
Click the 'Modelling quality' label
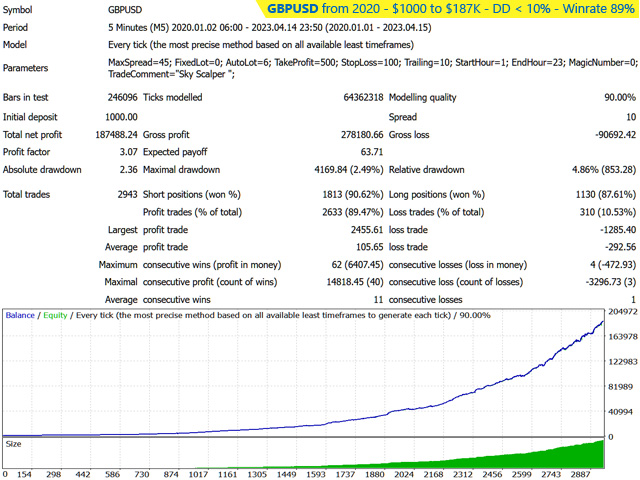click(x=422, y=98)
